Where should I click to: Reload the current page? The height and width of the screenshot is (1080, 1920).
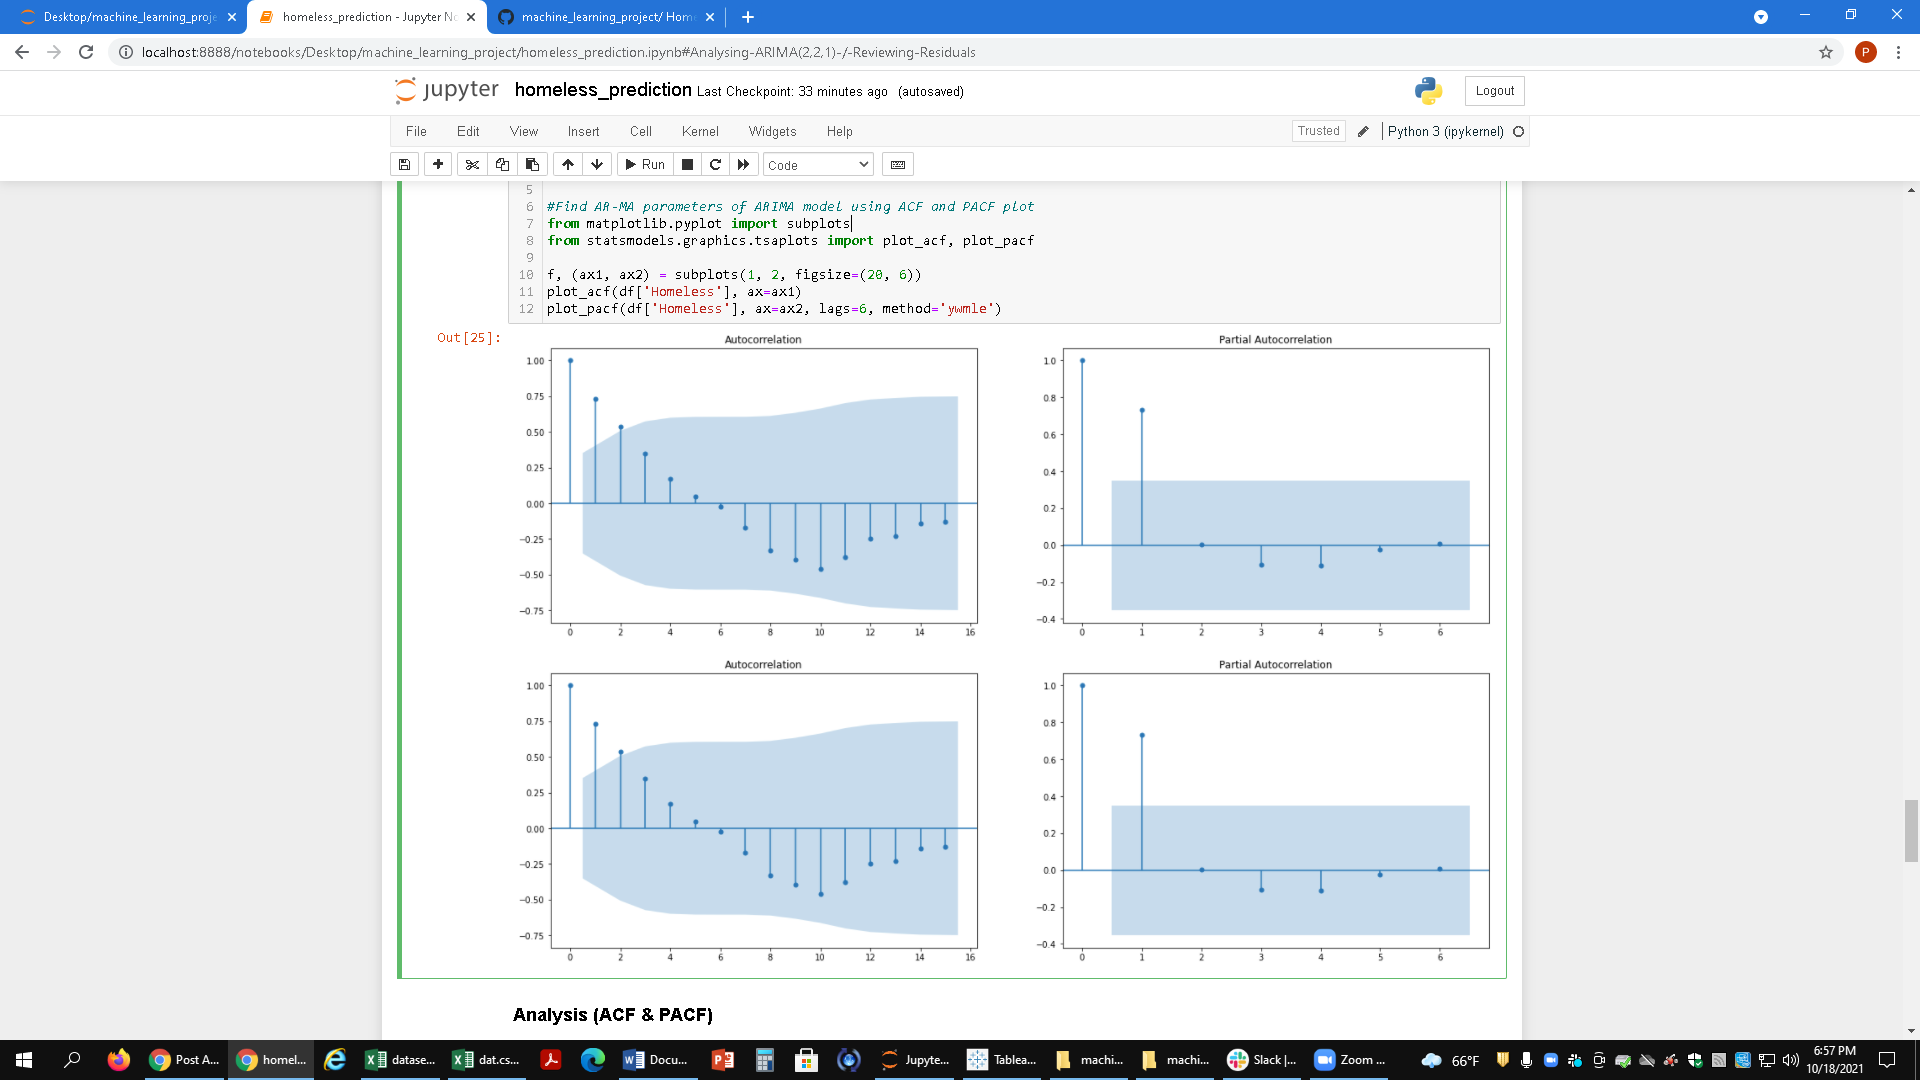(86, 52)
